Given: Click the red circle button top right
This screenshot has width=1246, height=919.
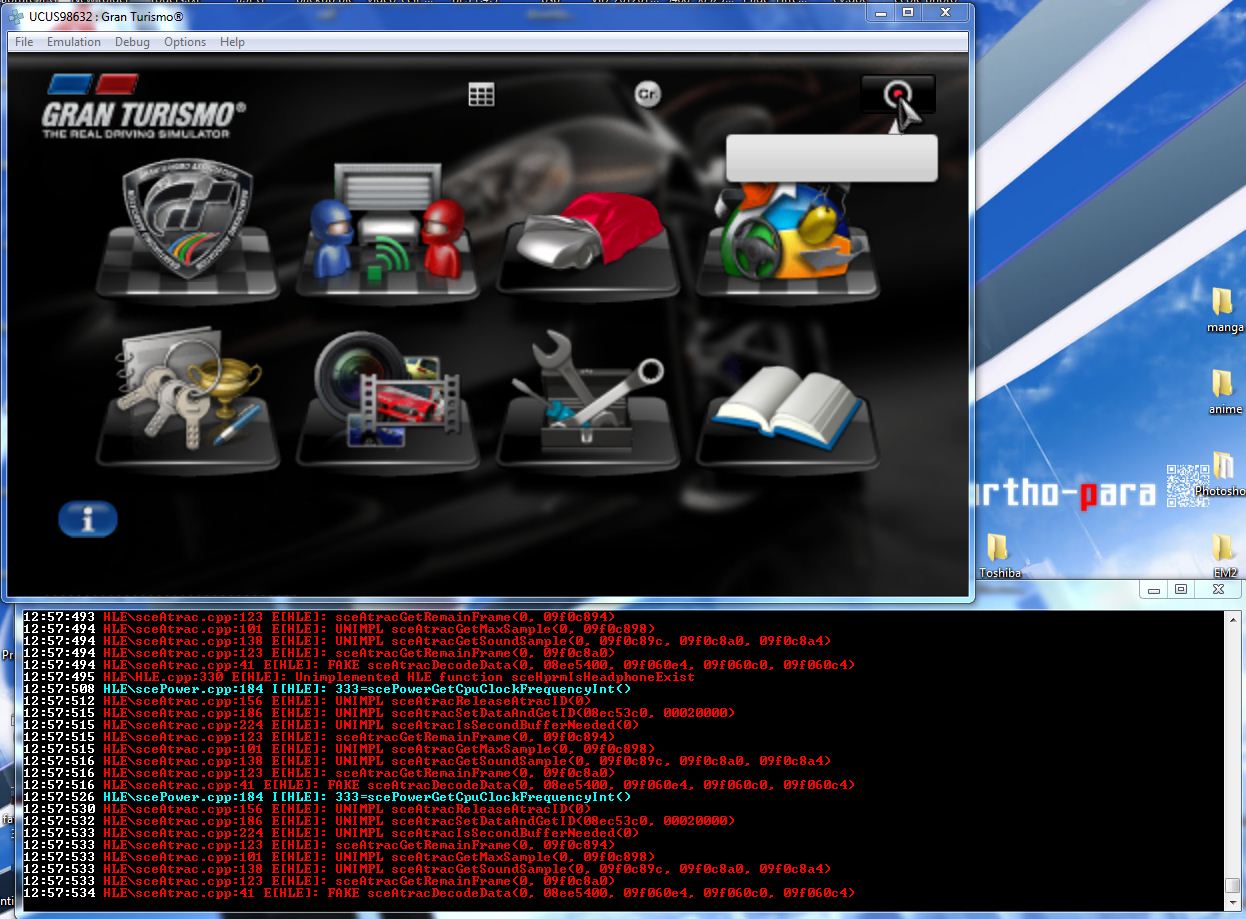Looking at the screenshot, I should [x=897, y=94].
